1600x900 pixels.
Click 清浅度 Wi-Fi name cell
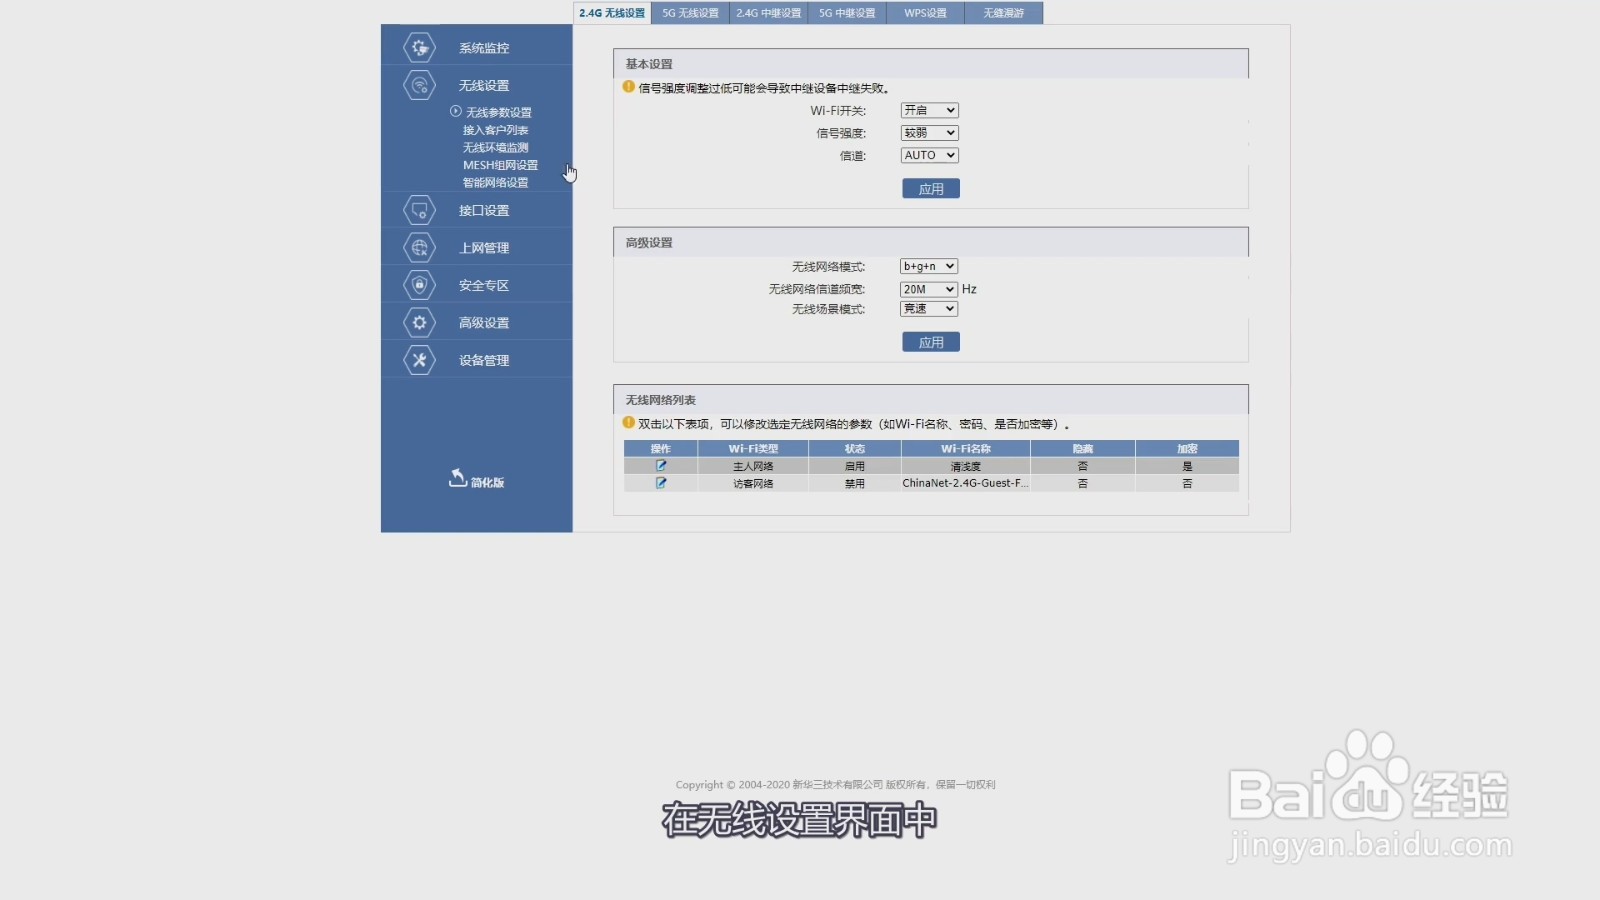coord(966,466)
